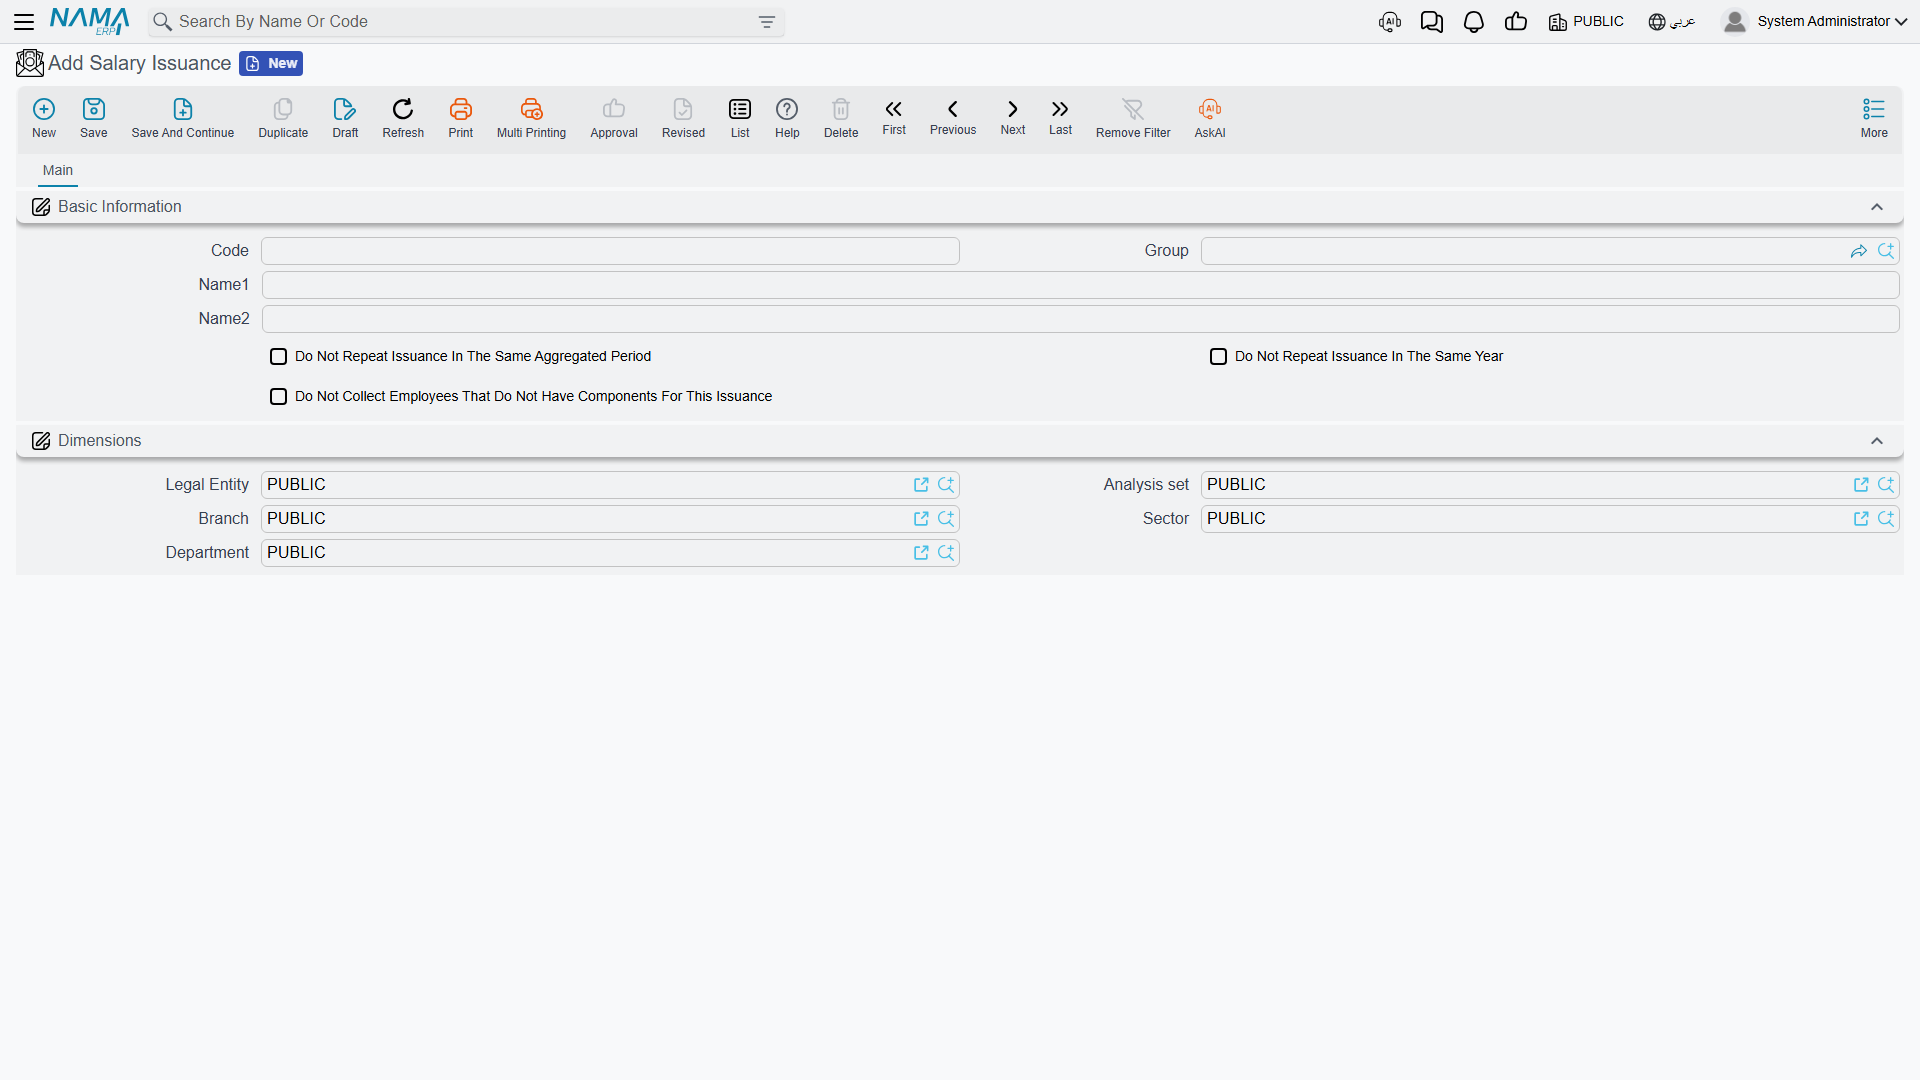Click into the Name1 field
Viewport: 1920px width, 1080px height.
pos(1080,285)
